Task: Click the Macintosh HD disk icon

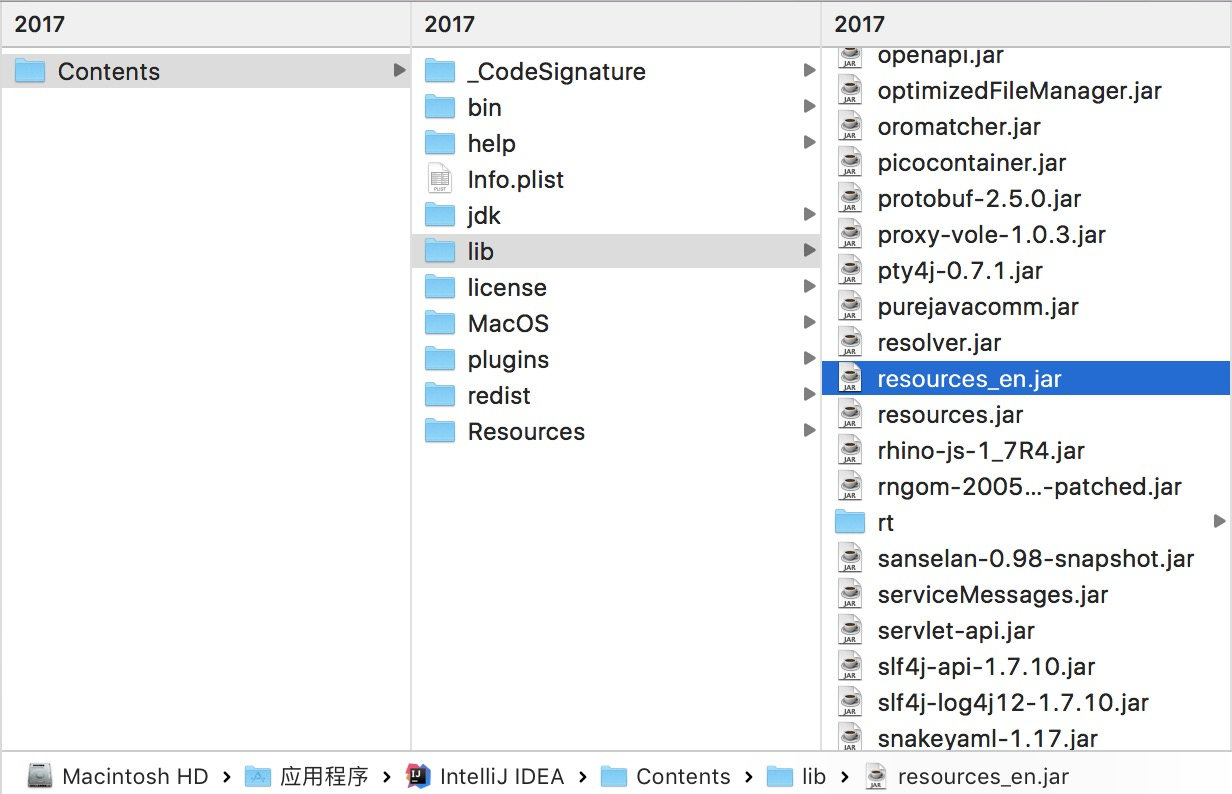Action: (x=39, y=775)
